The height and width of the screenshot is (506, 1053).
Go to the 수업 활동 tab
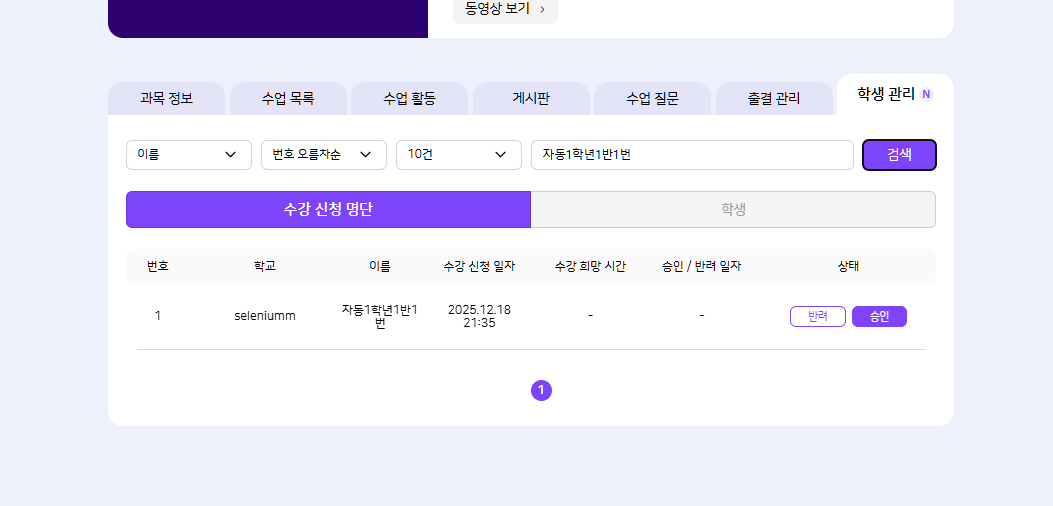pyautogui.click(x=410, y=99)
